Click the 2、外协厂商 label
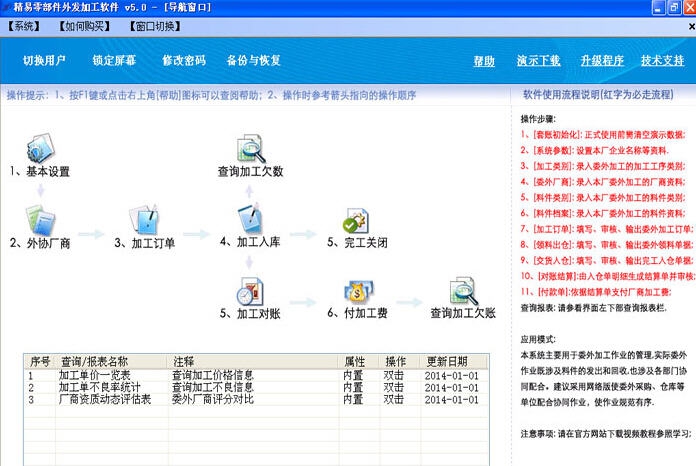The width and height of the screenshot is (696, 466). pos(40,243)
